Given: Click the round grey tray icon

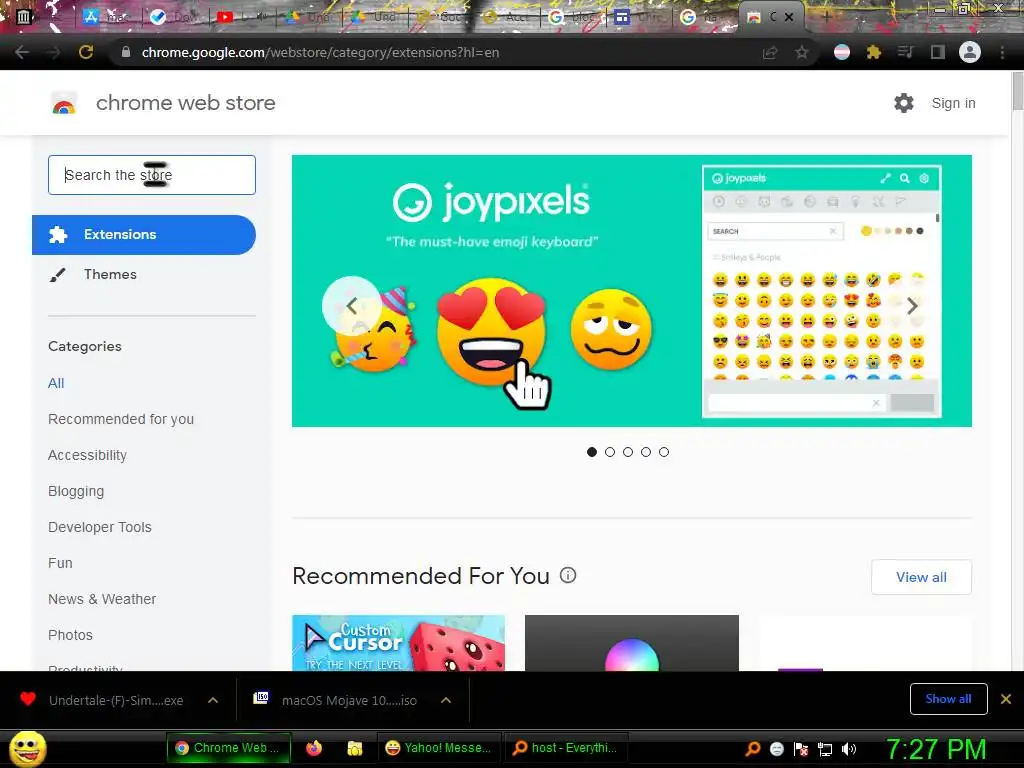Looking at the screenshot, I should [776, 748].
